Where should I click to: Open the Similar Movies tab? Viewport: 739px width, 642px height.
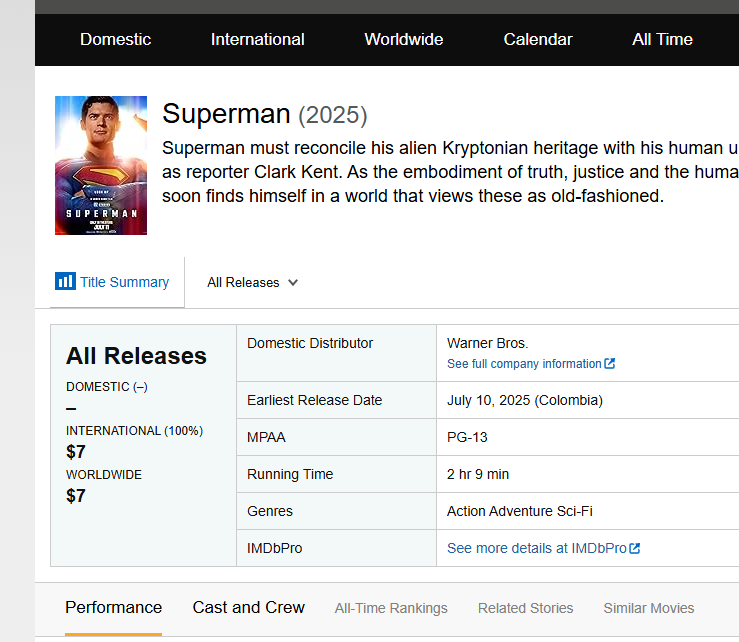[x=649, y=609]
